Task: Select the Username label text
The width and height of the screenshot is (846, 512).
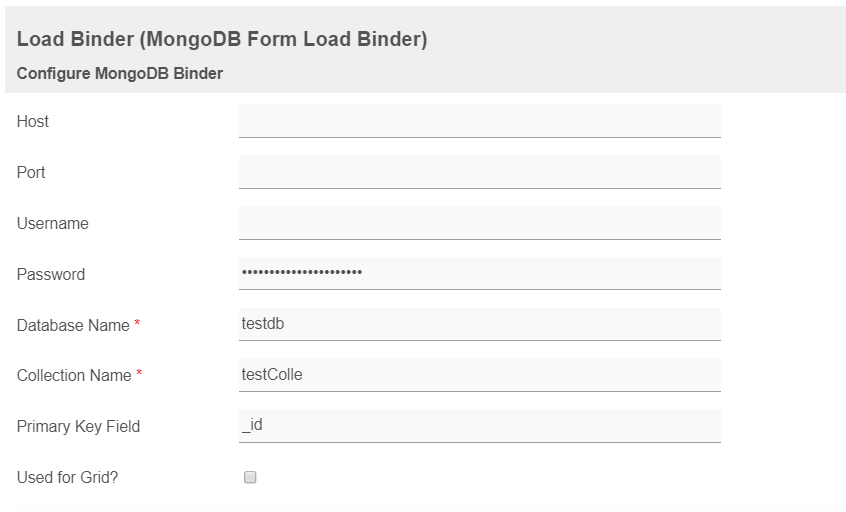Action: [53, 224]
